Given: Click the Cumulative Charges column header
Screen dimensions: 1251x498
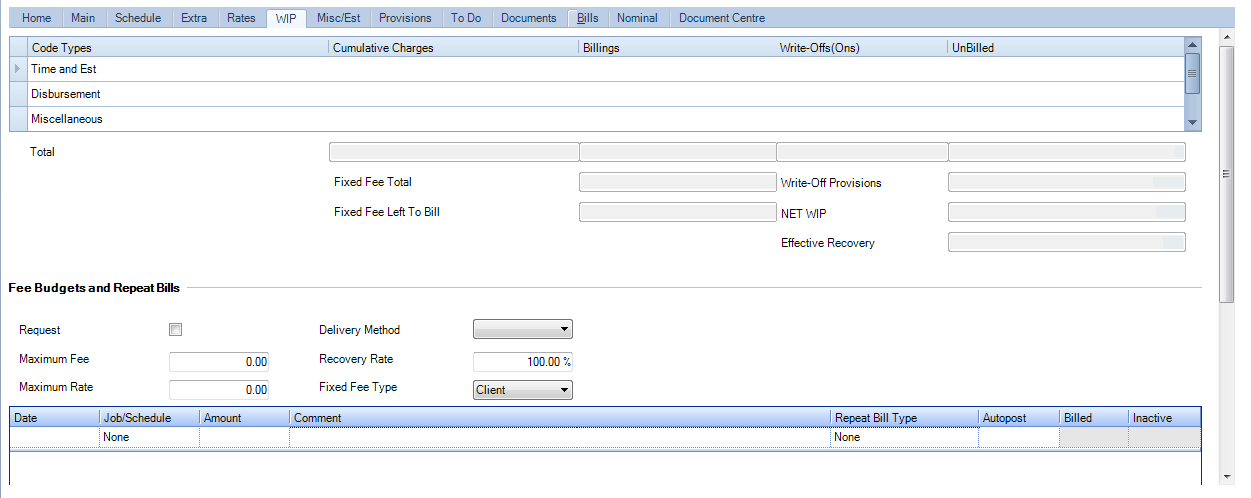Looking at the screenshot, I should point(454,47).
